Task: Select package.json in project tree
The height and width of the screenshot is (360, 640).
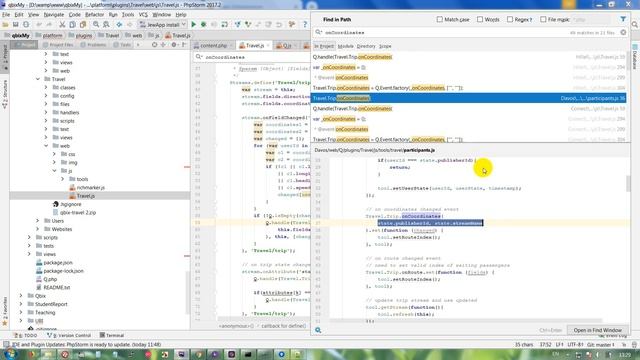Action: click(x=54, y=262)
